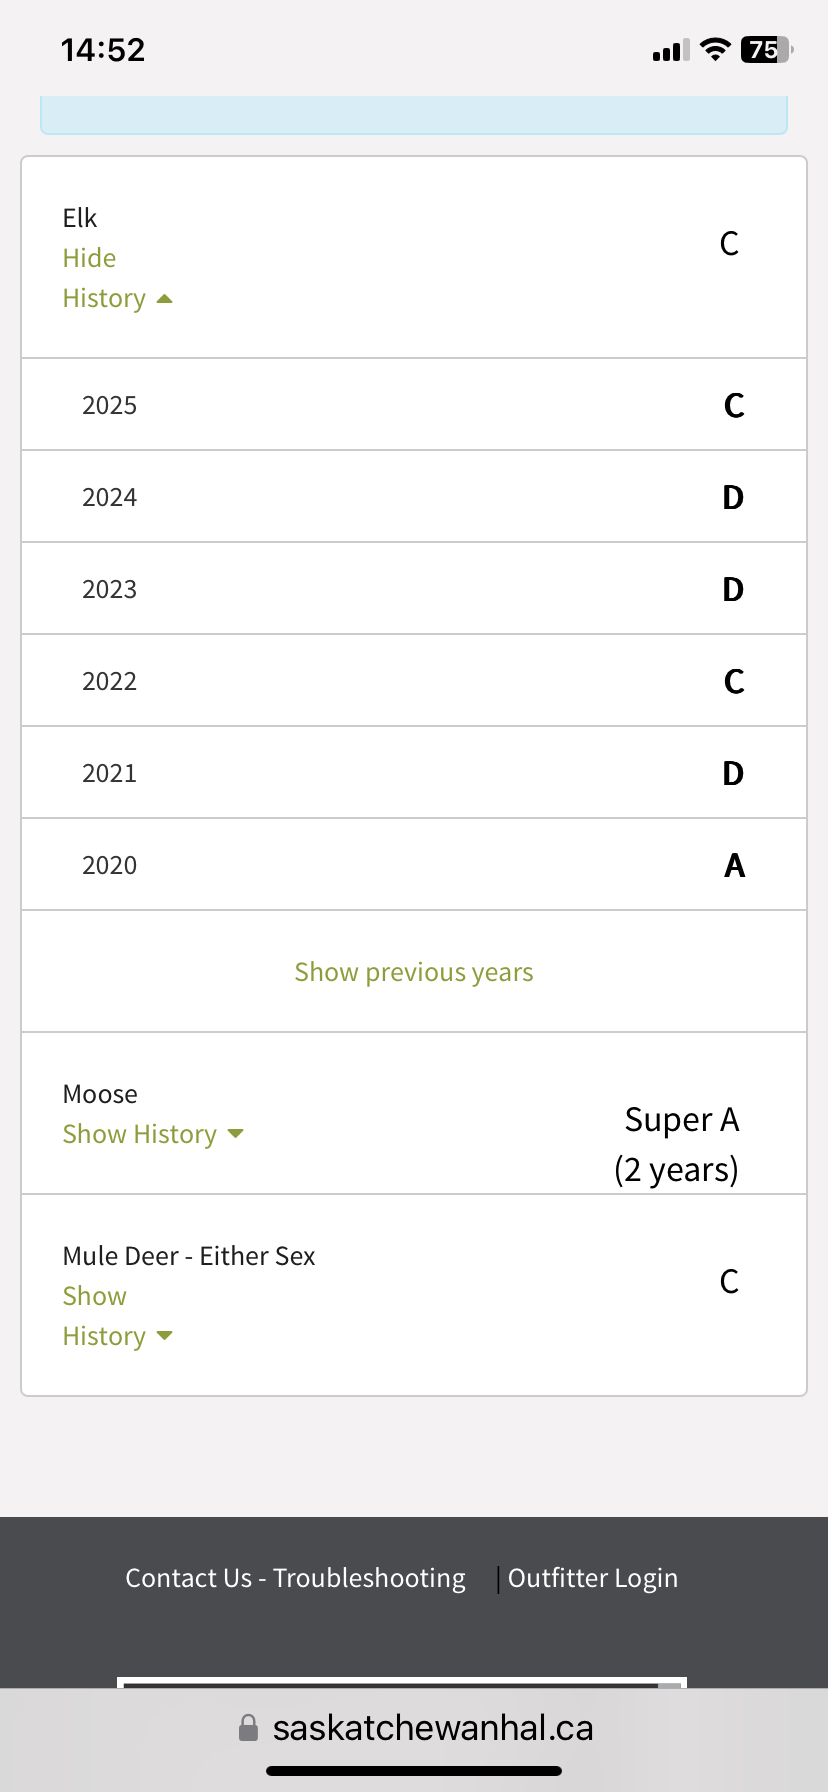Screen dimensions: 828x1792
Task: Tap the home indicator bar
Action: tap(414, 1771)
